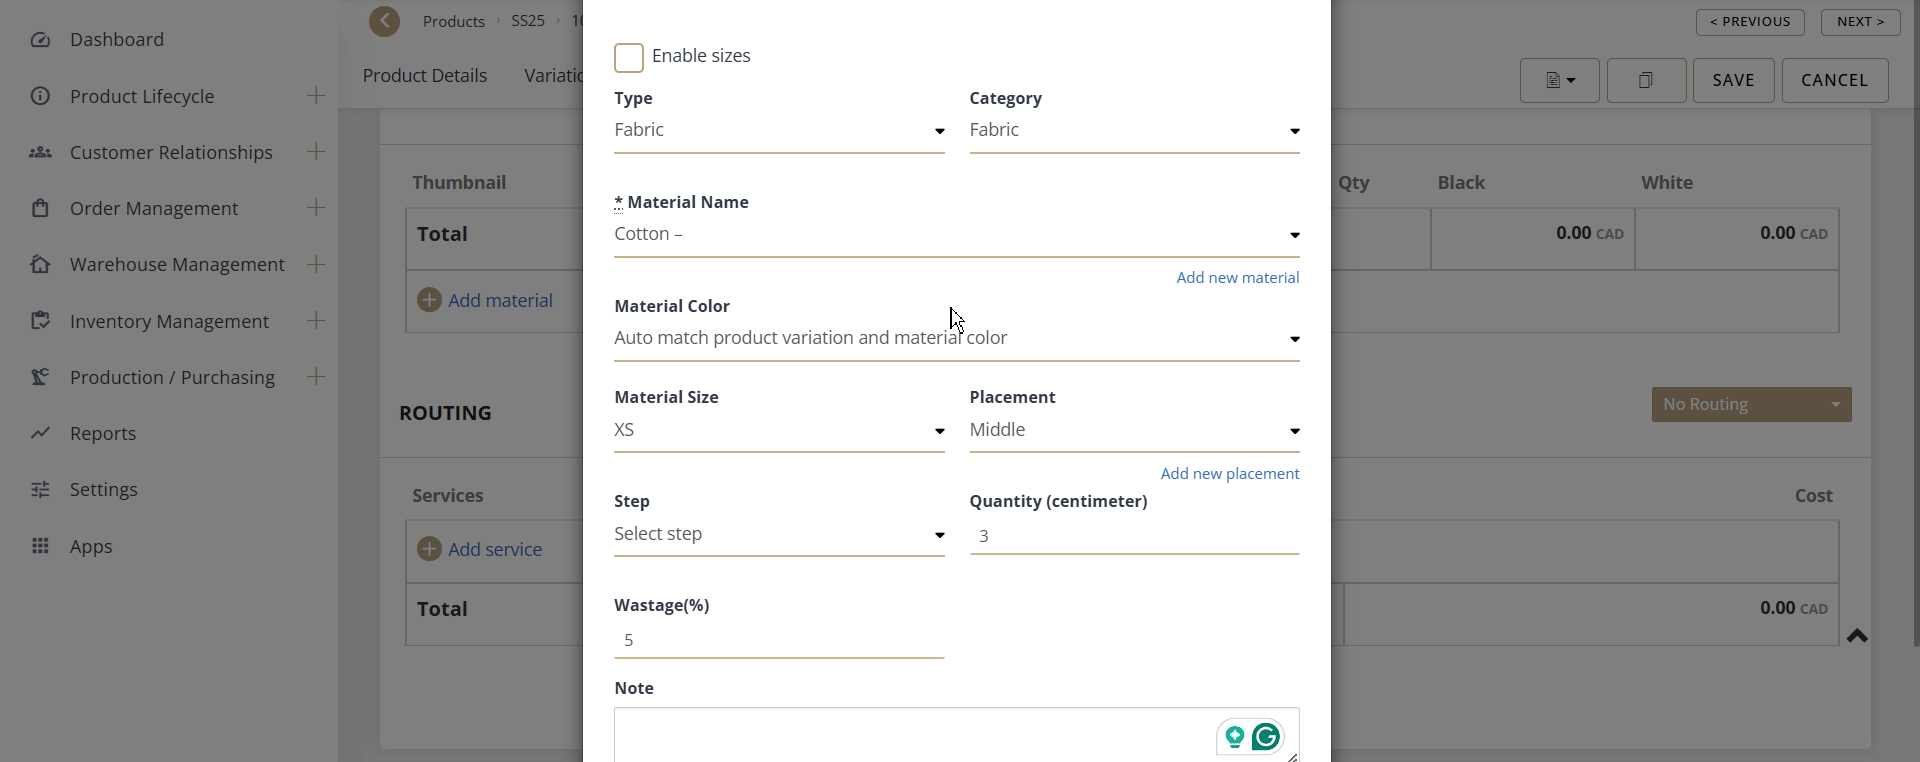Viewport: 1920px width, 762px height.
Task: Click the copy/duplicate icon button
Action: click(1646, 81)
